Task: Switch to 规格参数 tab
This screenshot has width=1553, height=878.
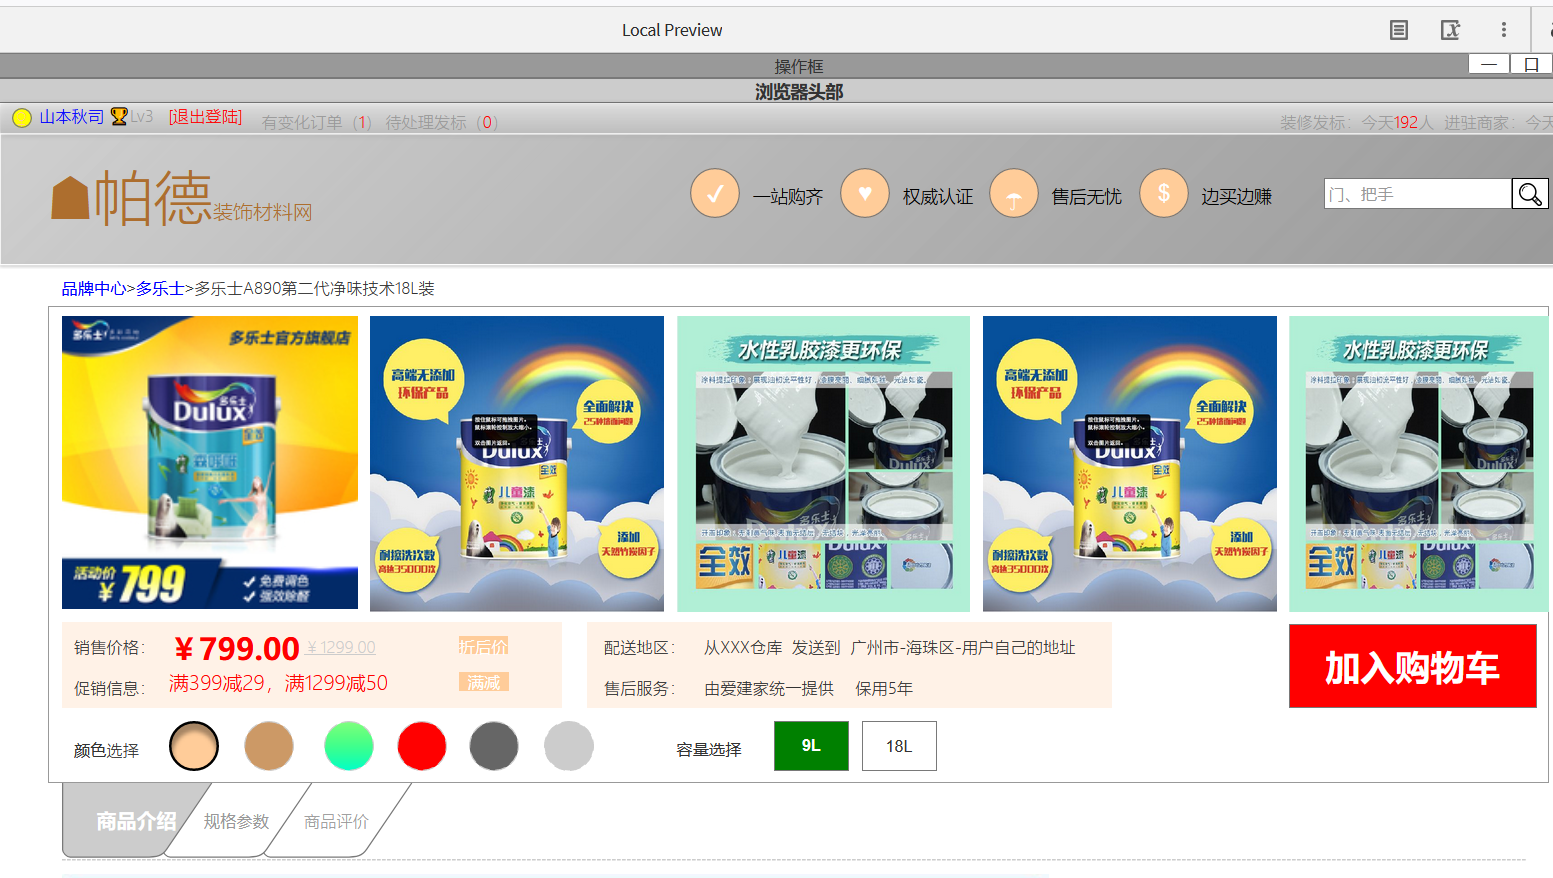Action: click(x=237, y=821)
